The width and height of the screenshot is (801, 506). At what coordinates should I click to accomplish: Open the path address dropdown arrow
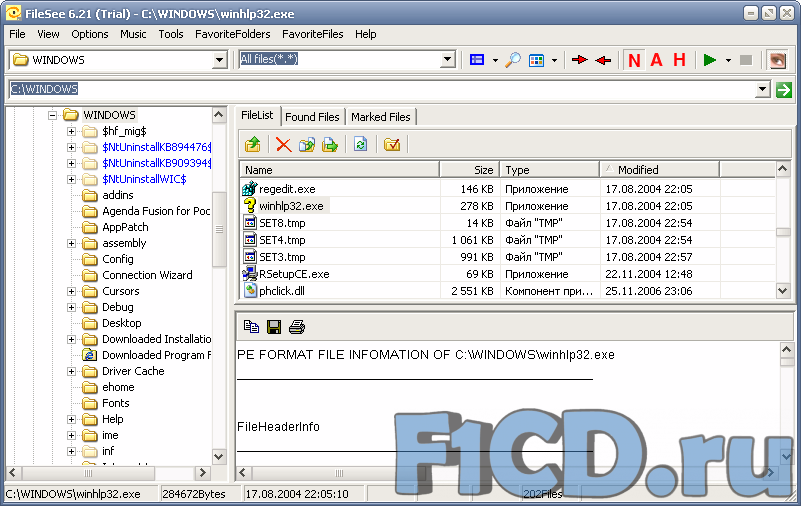[x=762, y=90]
